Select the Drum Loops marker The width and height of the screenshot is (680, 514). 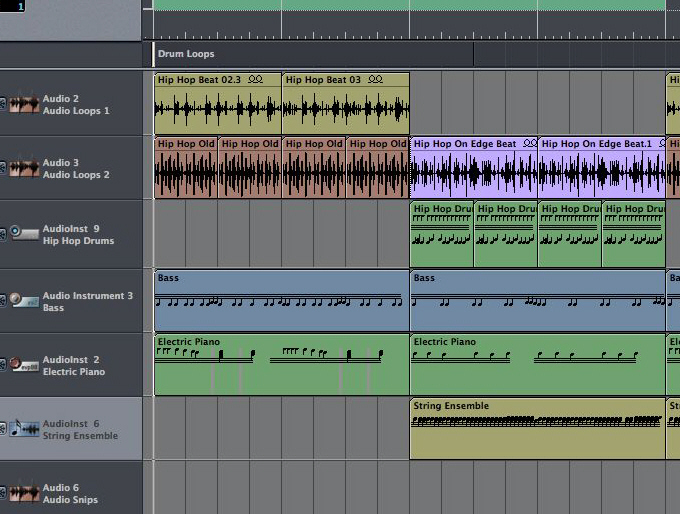[x=313, y=54]
